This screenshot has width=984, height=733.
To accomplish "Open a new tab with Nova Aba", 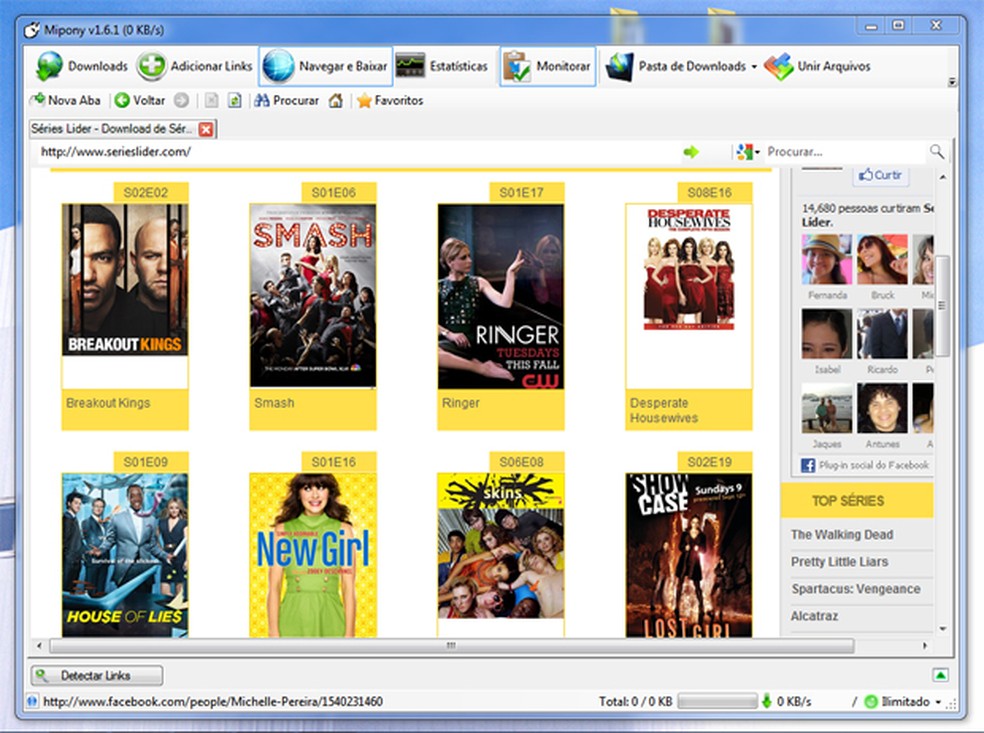I will click(x=65, y=100).
